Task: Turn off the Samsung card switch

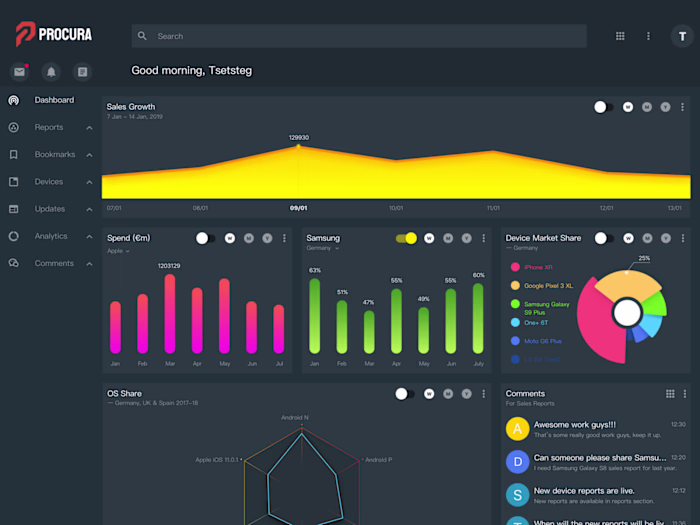Action: (406, 238)
